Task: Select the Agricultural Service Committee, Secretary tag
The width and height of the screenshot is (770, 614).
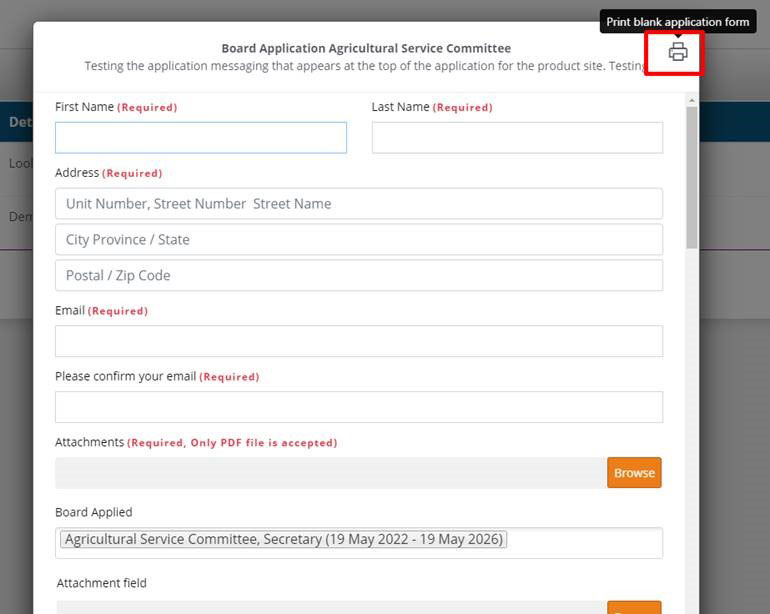Action: click(283, 539)
